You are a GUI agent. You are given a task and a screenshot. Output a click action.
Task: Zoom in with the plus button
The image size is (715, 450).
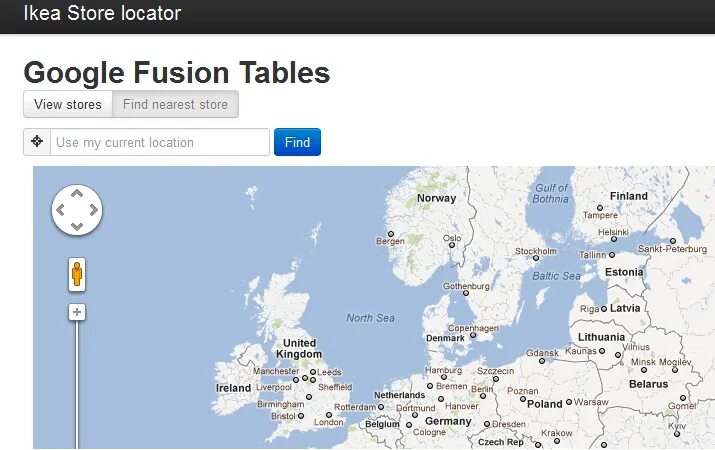click(77, 312)
